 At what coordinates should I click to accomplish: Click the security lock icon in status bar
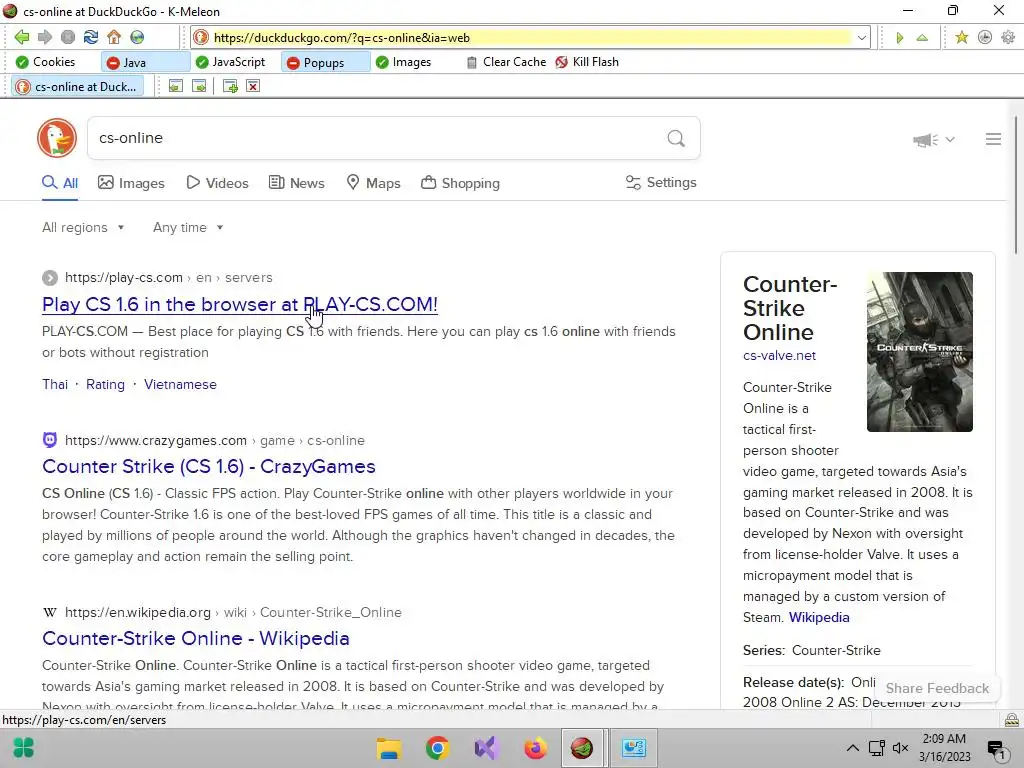tap(1012, 720)
